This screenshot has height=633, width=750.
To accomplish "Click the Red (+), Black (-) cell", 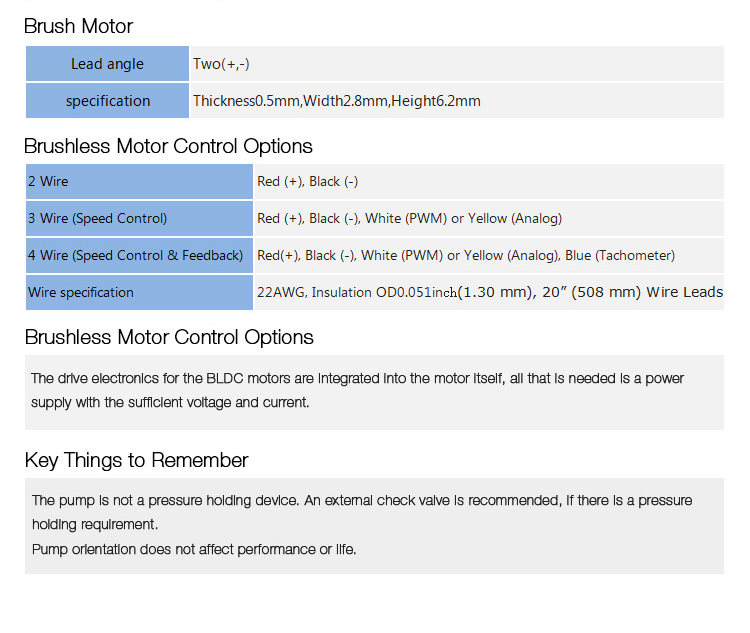I will point(489,181).
